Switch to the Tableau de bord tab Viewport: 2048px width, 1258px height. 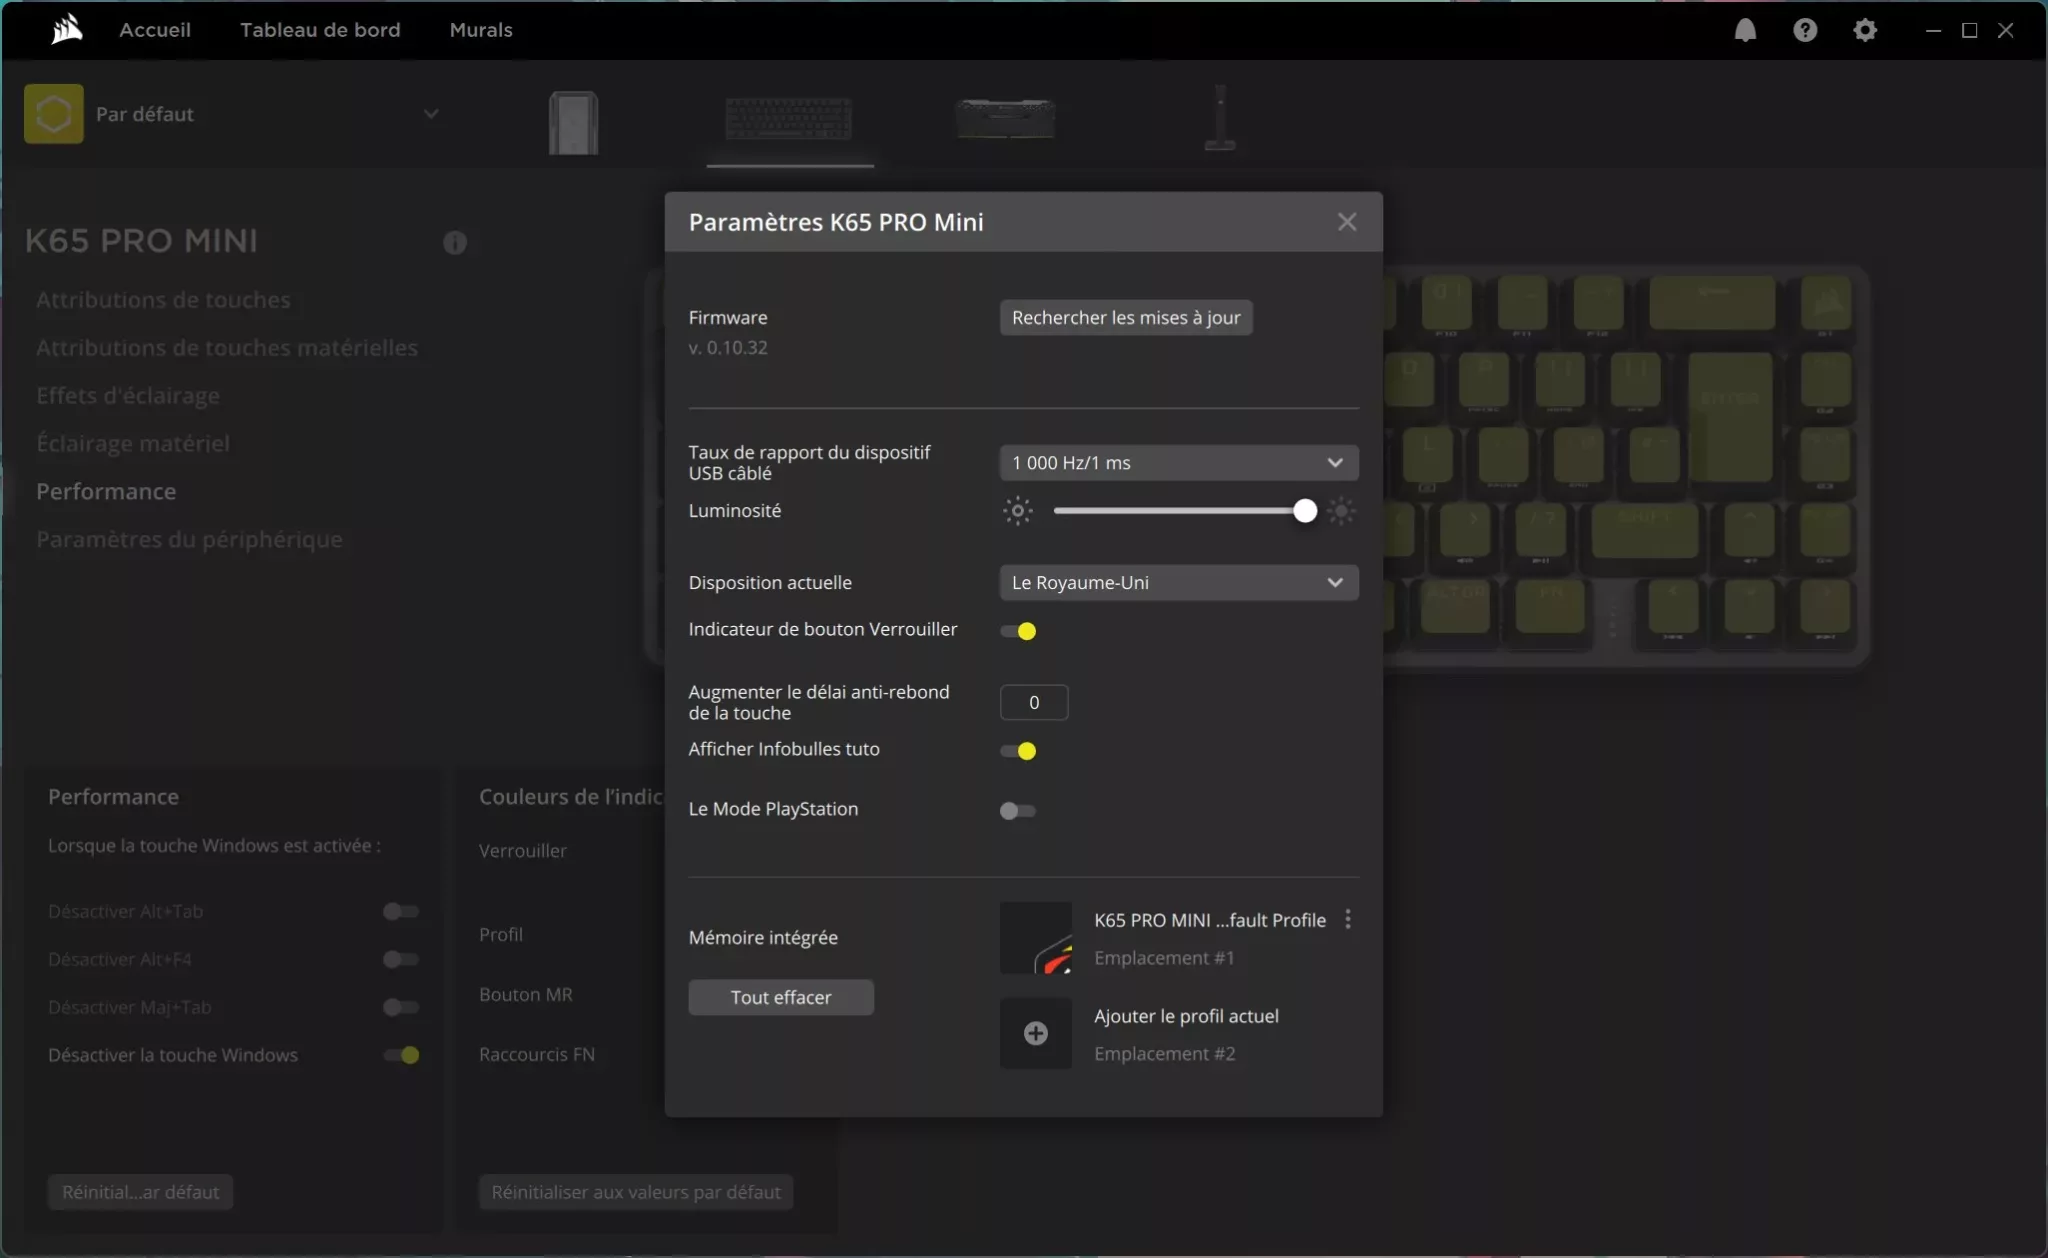[x=320, y=30]
